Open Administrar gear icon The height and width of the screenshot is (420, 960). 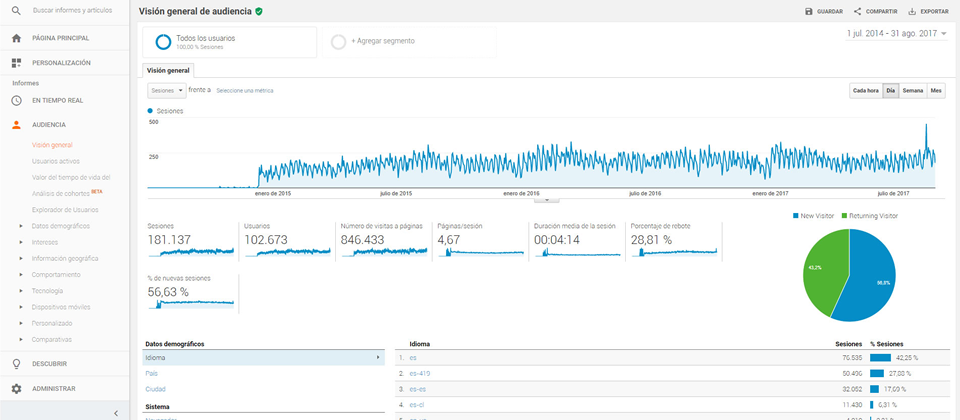[x=17, y=389]
